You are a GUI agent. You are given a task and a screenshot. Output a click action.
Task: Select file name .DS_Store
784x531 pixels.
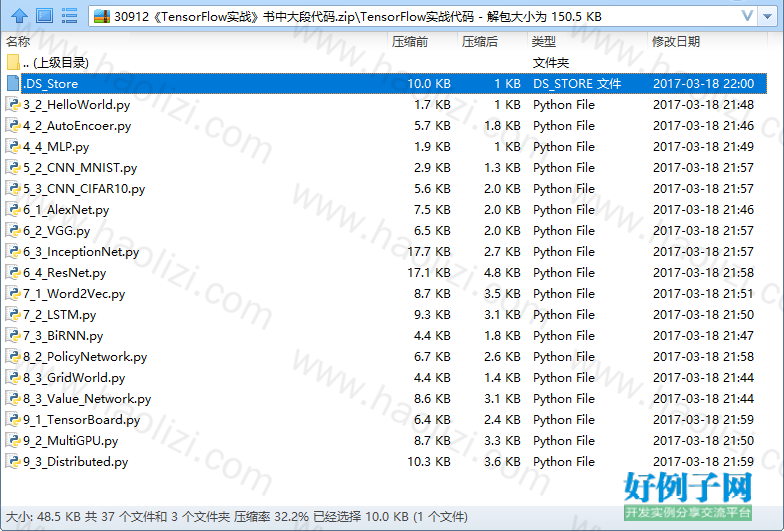pyautogui.click(x=50, y=84)
